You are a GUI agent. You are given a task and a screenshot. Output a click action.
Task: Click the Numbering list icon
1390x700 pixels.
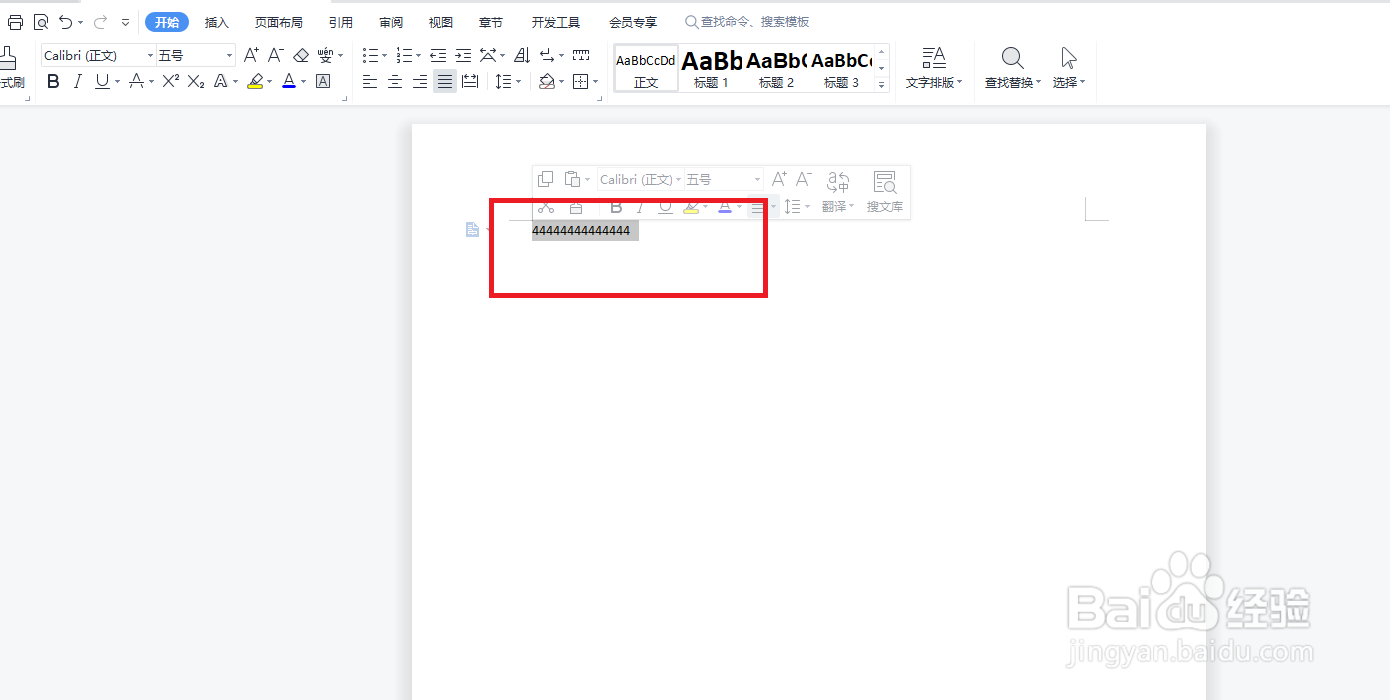404,55
